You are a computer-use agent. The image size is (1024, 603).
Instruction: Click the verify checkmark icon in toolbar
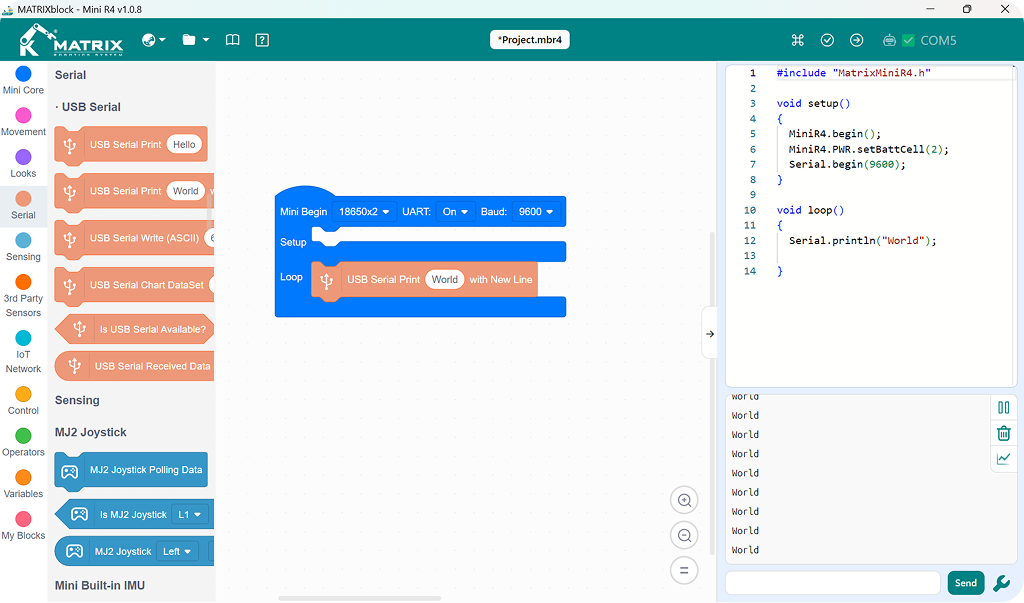click(x=827, y=41)
